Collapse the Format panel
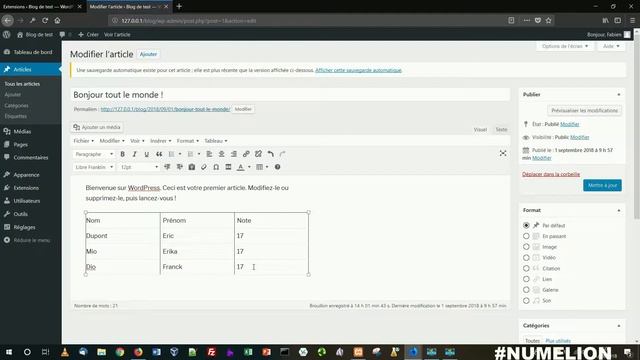Image resolution: width=640 pixels, height=360 pixels. (619, 210)
